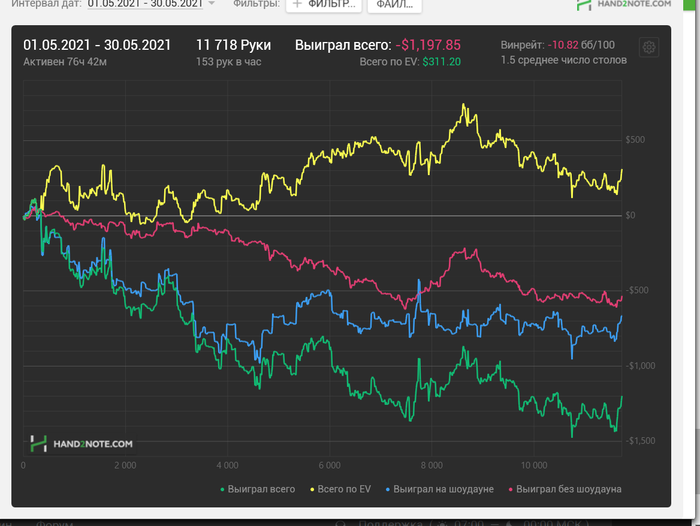Click the -$1,500 y-axis label

tap(640, 441)
